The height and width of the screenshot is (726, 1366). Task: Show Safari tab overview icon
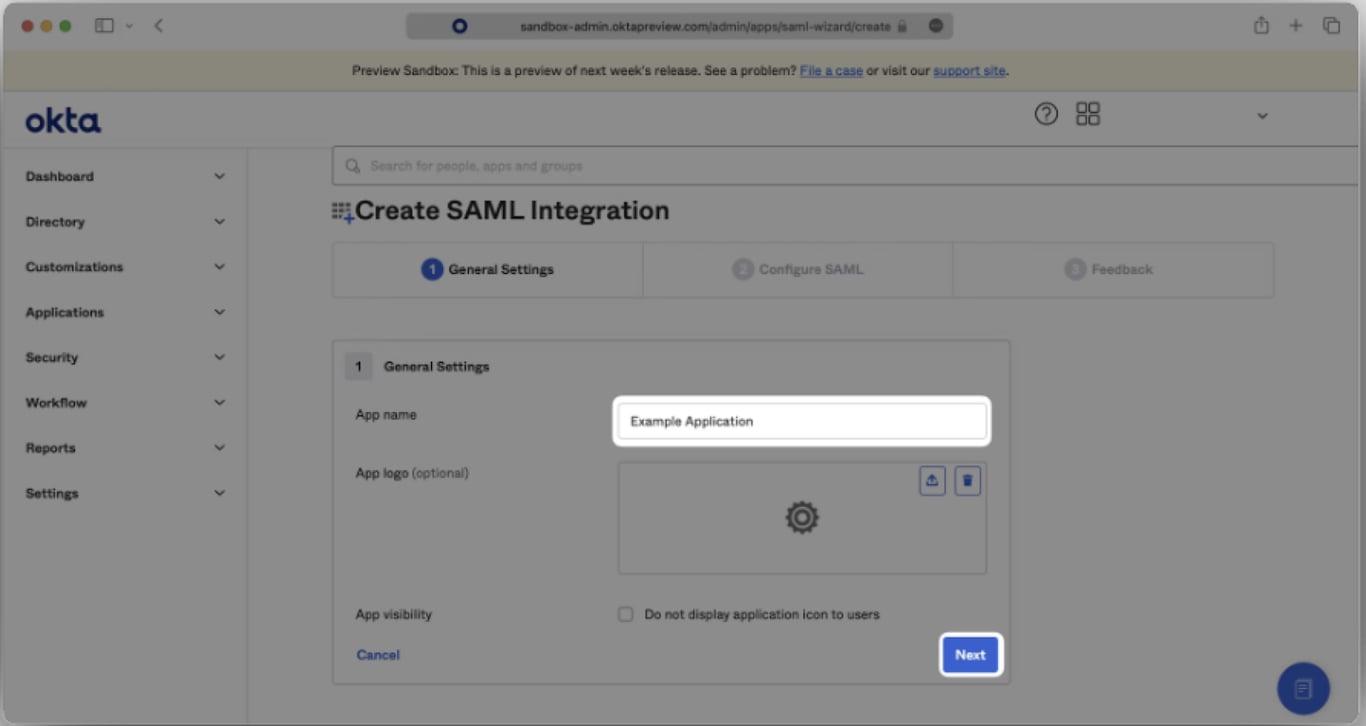tap(1331, 26)
